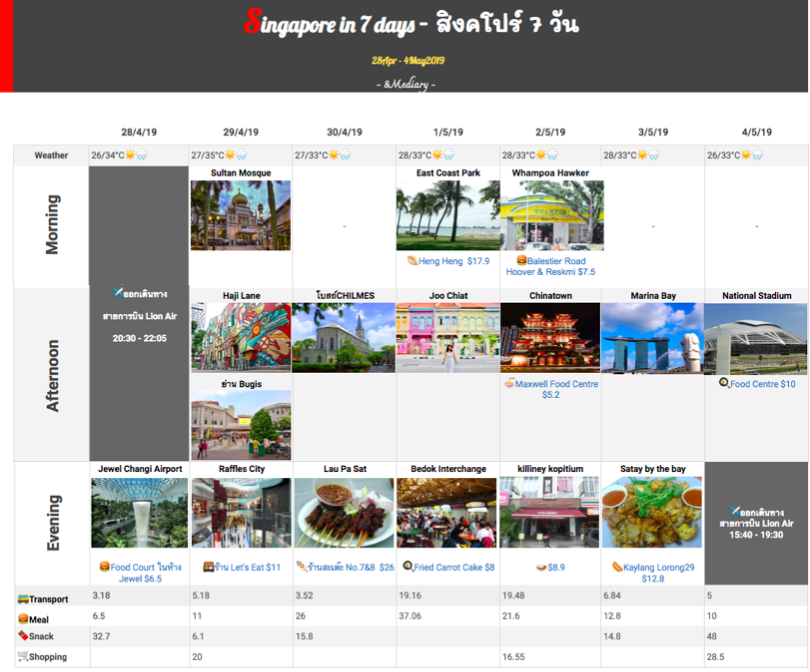
Task: Click the burger icon beside Meal
Action: tap(23, 619)
